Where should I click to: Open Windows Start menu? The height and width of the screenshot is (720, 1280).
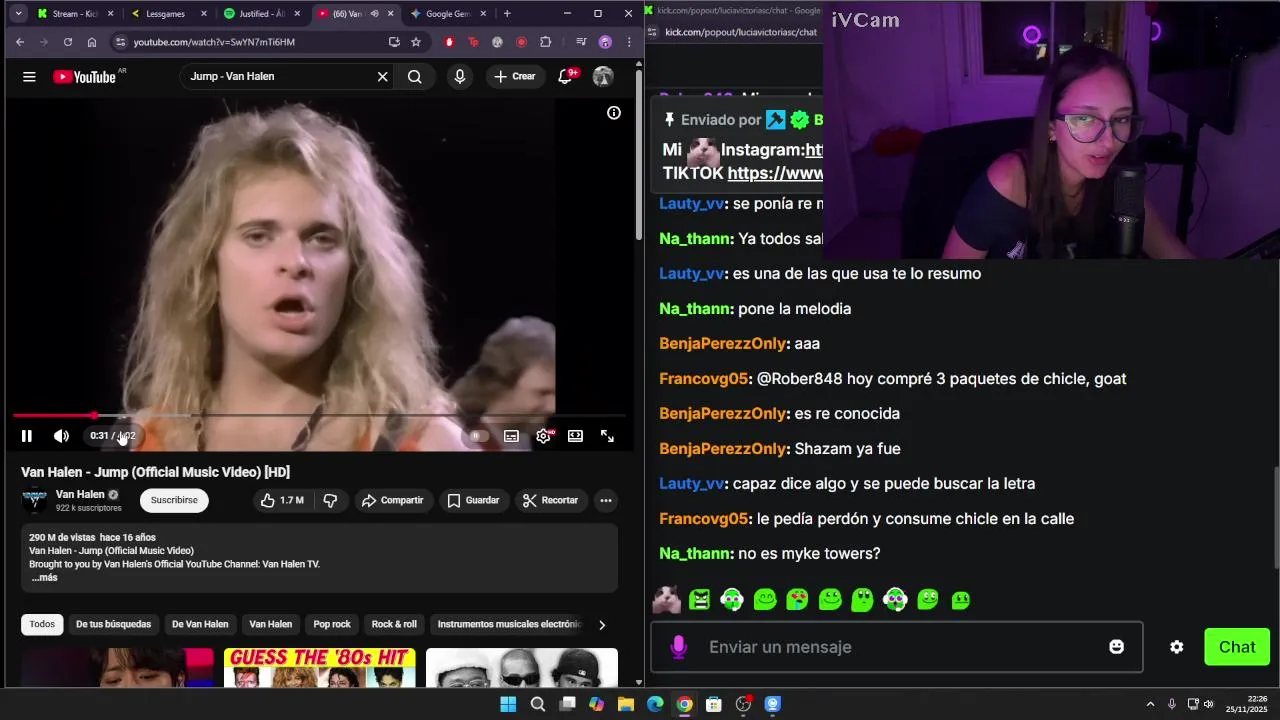click(508, 704)
